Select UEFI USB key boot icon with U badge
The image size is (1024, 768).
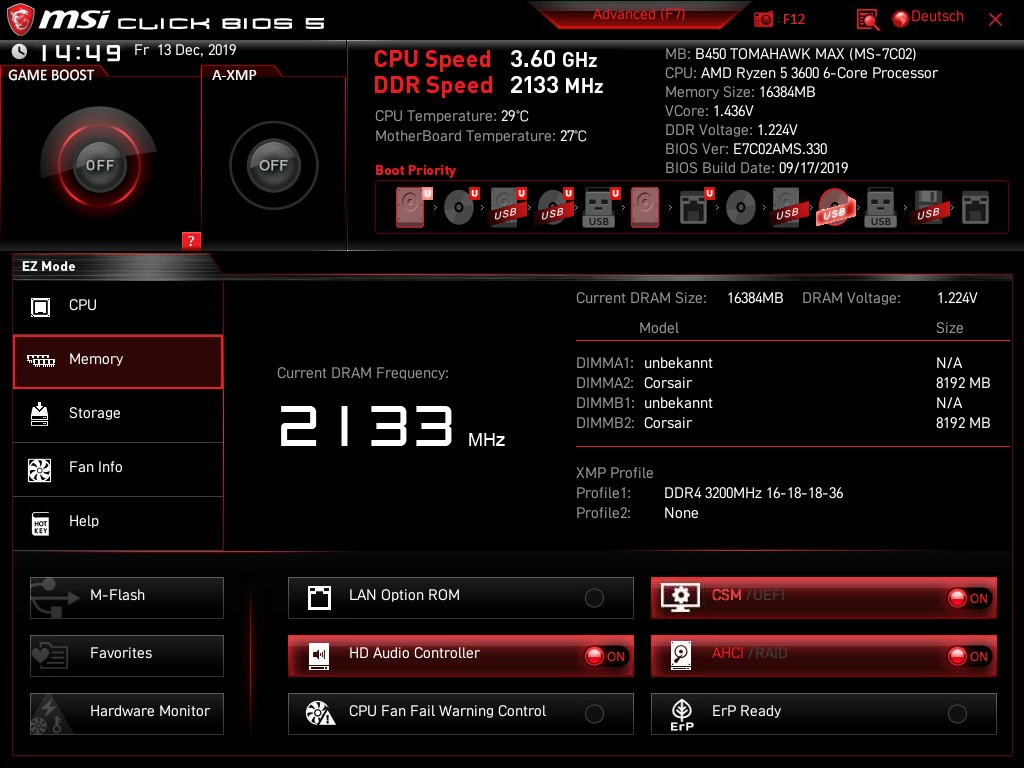(600, 207)
